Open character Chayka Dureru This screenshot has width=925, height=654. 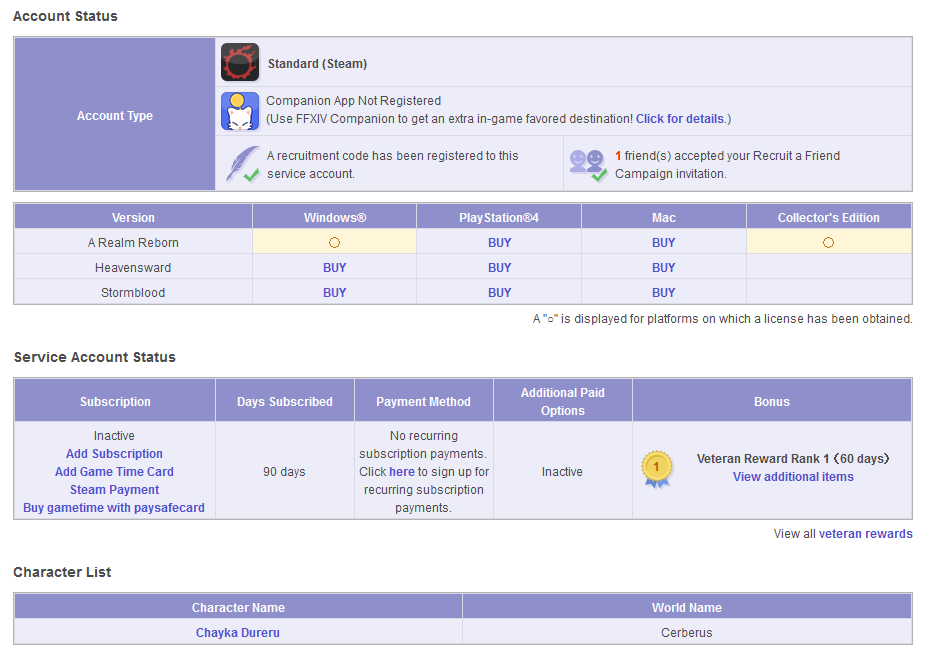pyautogui.click(x=238, y=633)
